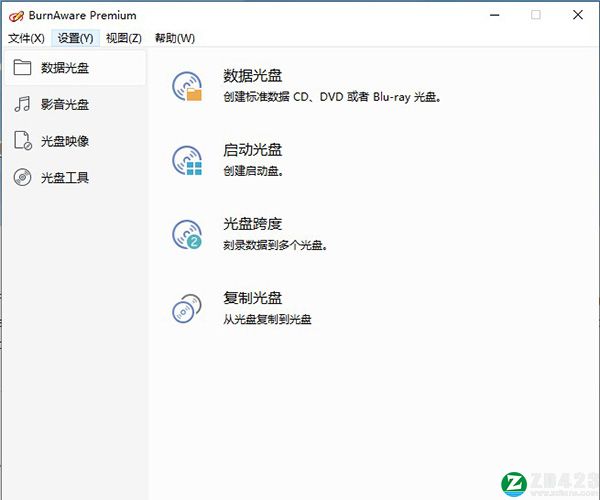Screen dimensions: 600x500
Task: Launch the 光盘跨度 task
Action: click(x=253, y=224)
